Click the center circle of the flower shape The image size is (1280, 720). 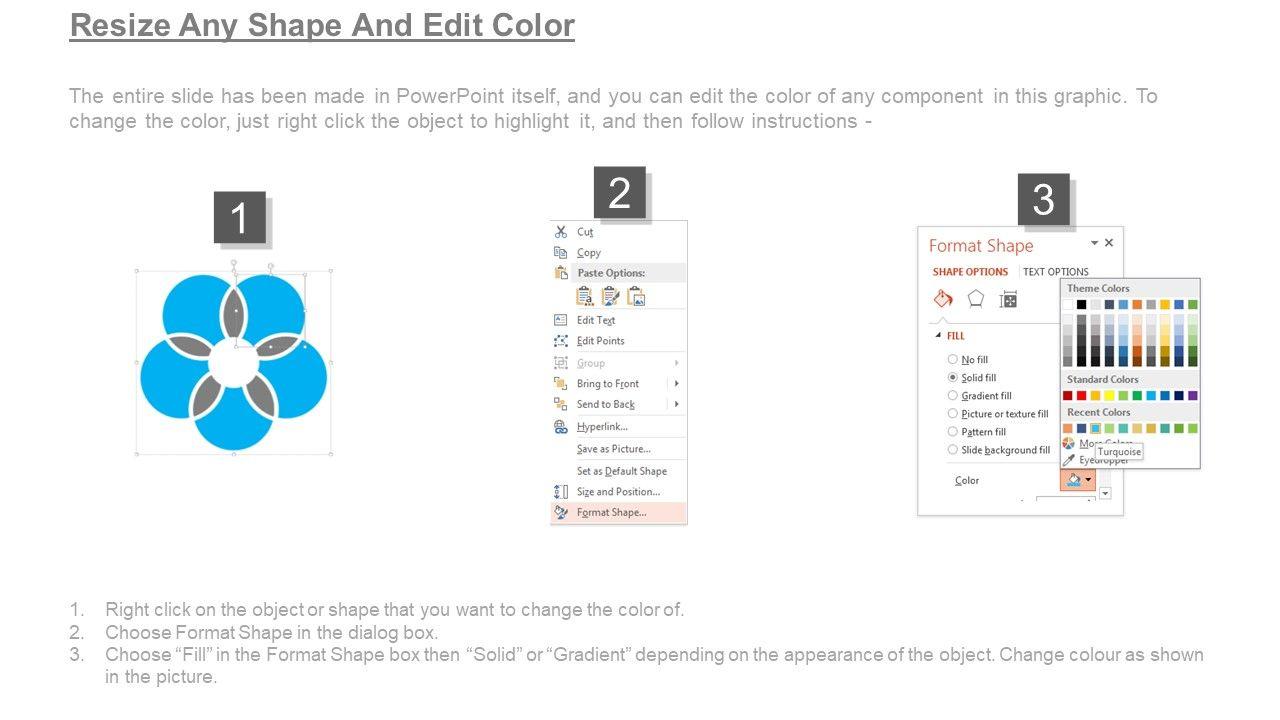click(x=233, y=363)
